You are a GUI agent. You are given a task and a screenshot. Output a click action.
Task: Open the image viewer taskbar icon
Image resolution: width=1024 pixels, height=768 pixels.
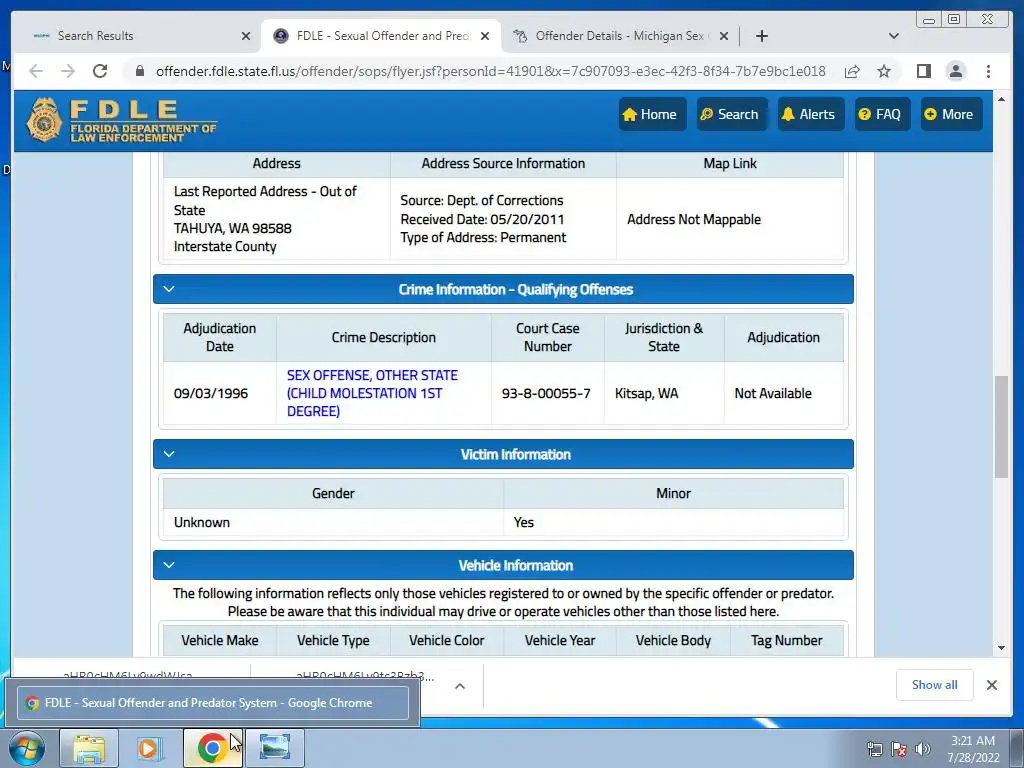[x=275, y=748]
